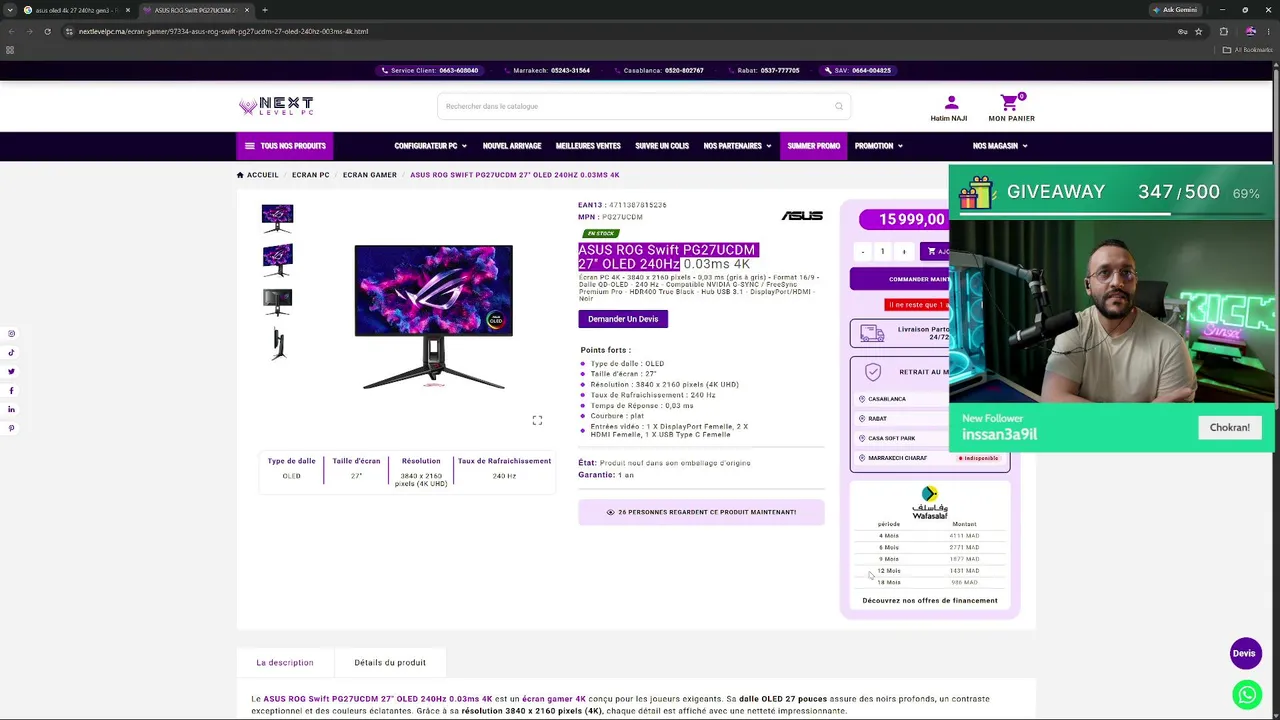Click the main monitor product image
The height and width of the screenshot is (720, 1280).
[433, 317]
